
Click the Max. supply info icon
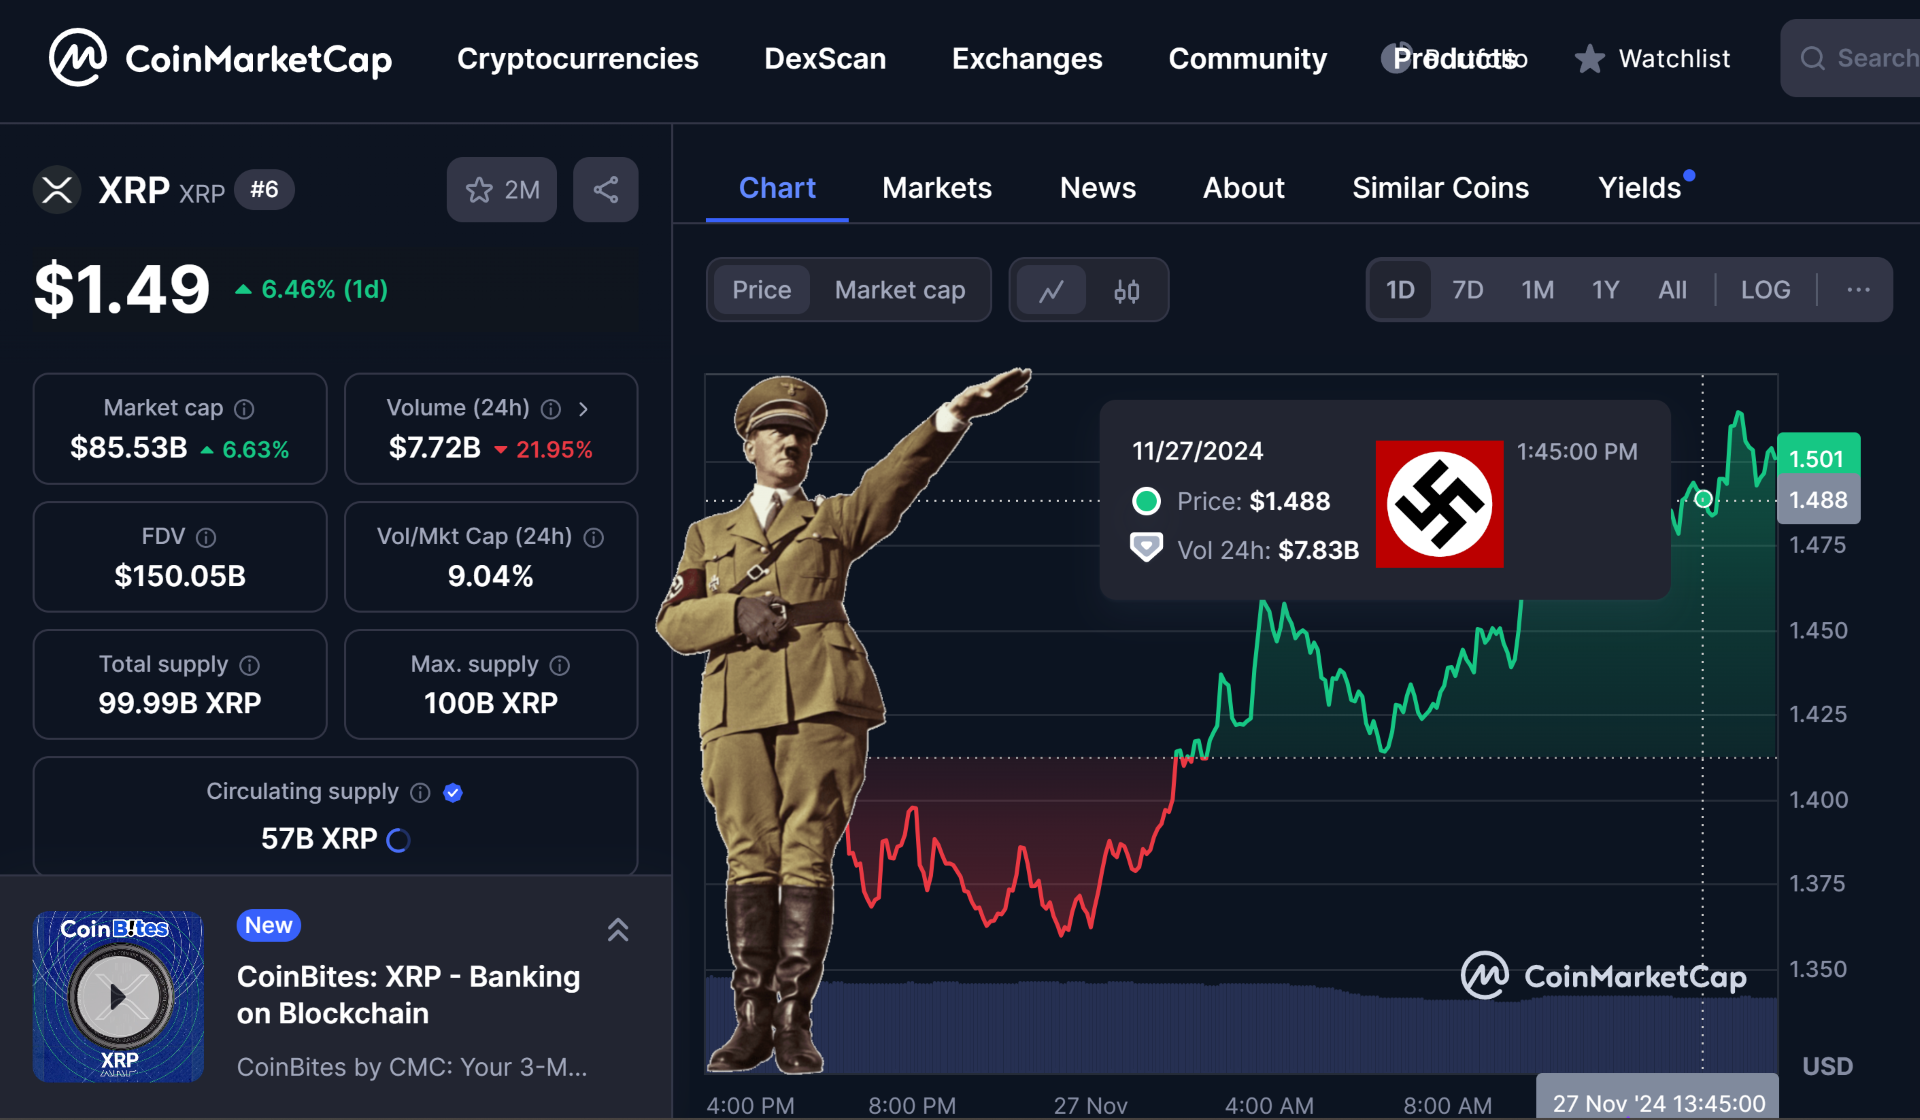click(x=560, y=665)
